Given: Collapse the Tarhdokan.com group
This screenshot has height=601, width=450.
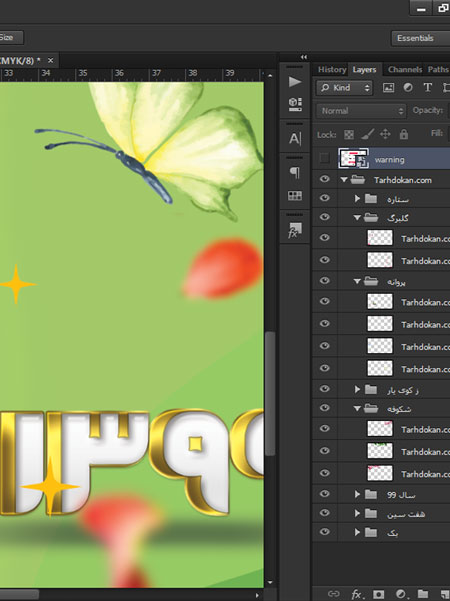Looking at the screenshot, I should 344,179.
